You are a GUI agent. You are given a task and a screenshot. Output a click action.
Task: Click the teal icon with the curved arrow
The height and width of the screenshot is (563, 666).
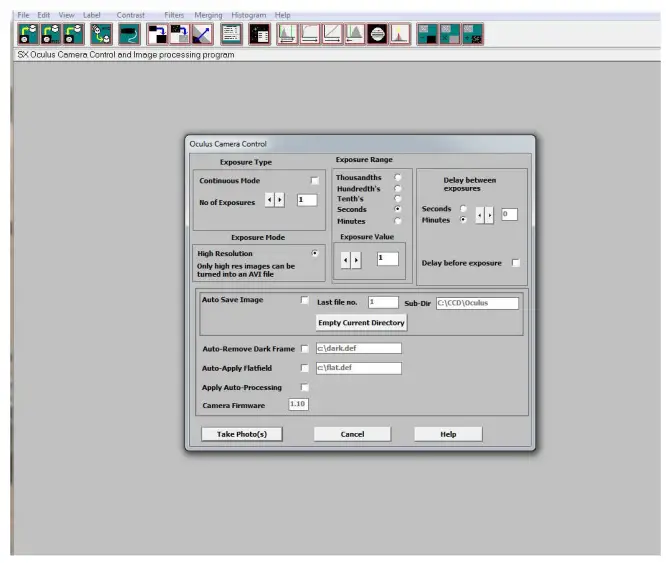pos(129,35)
